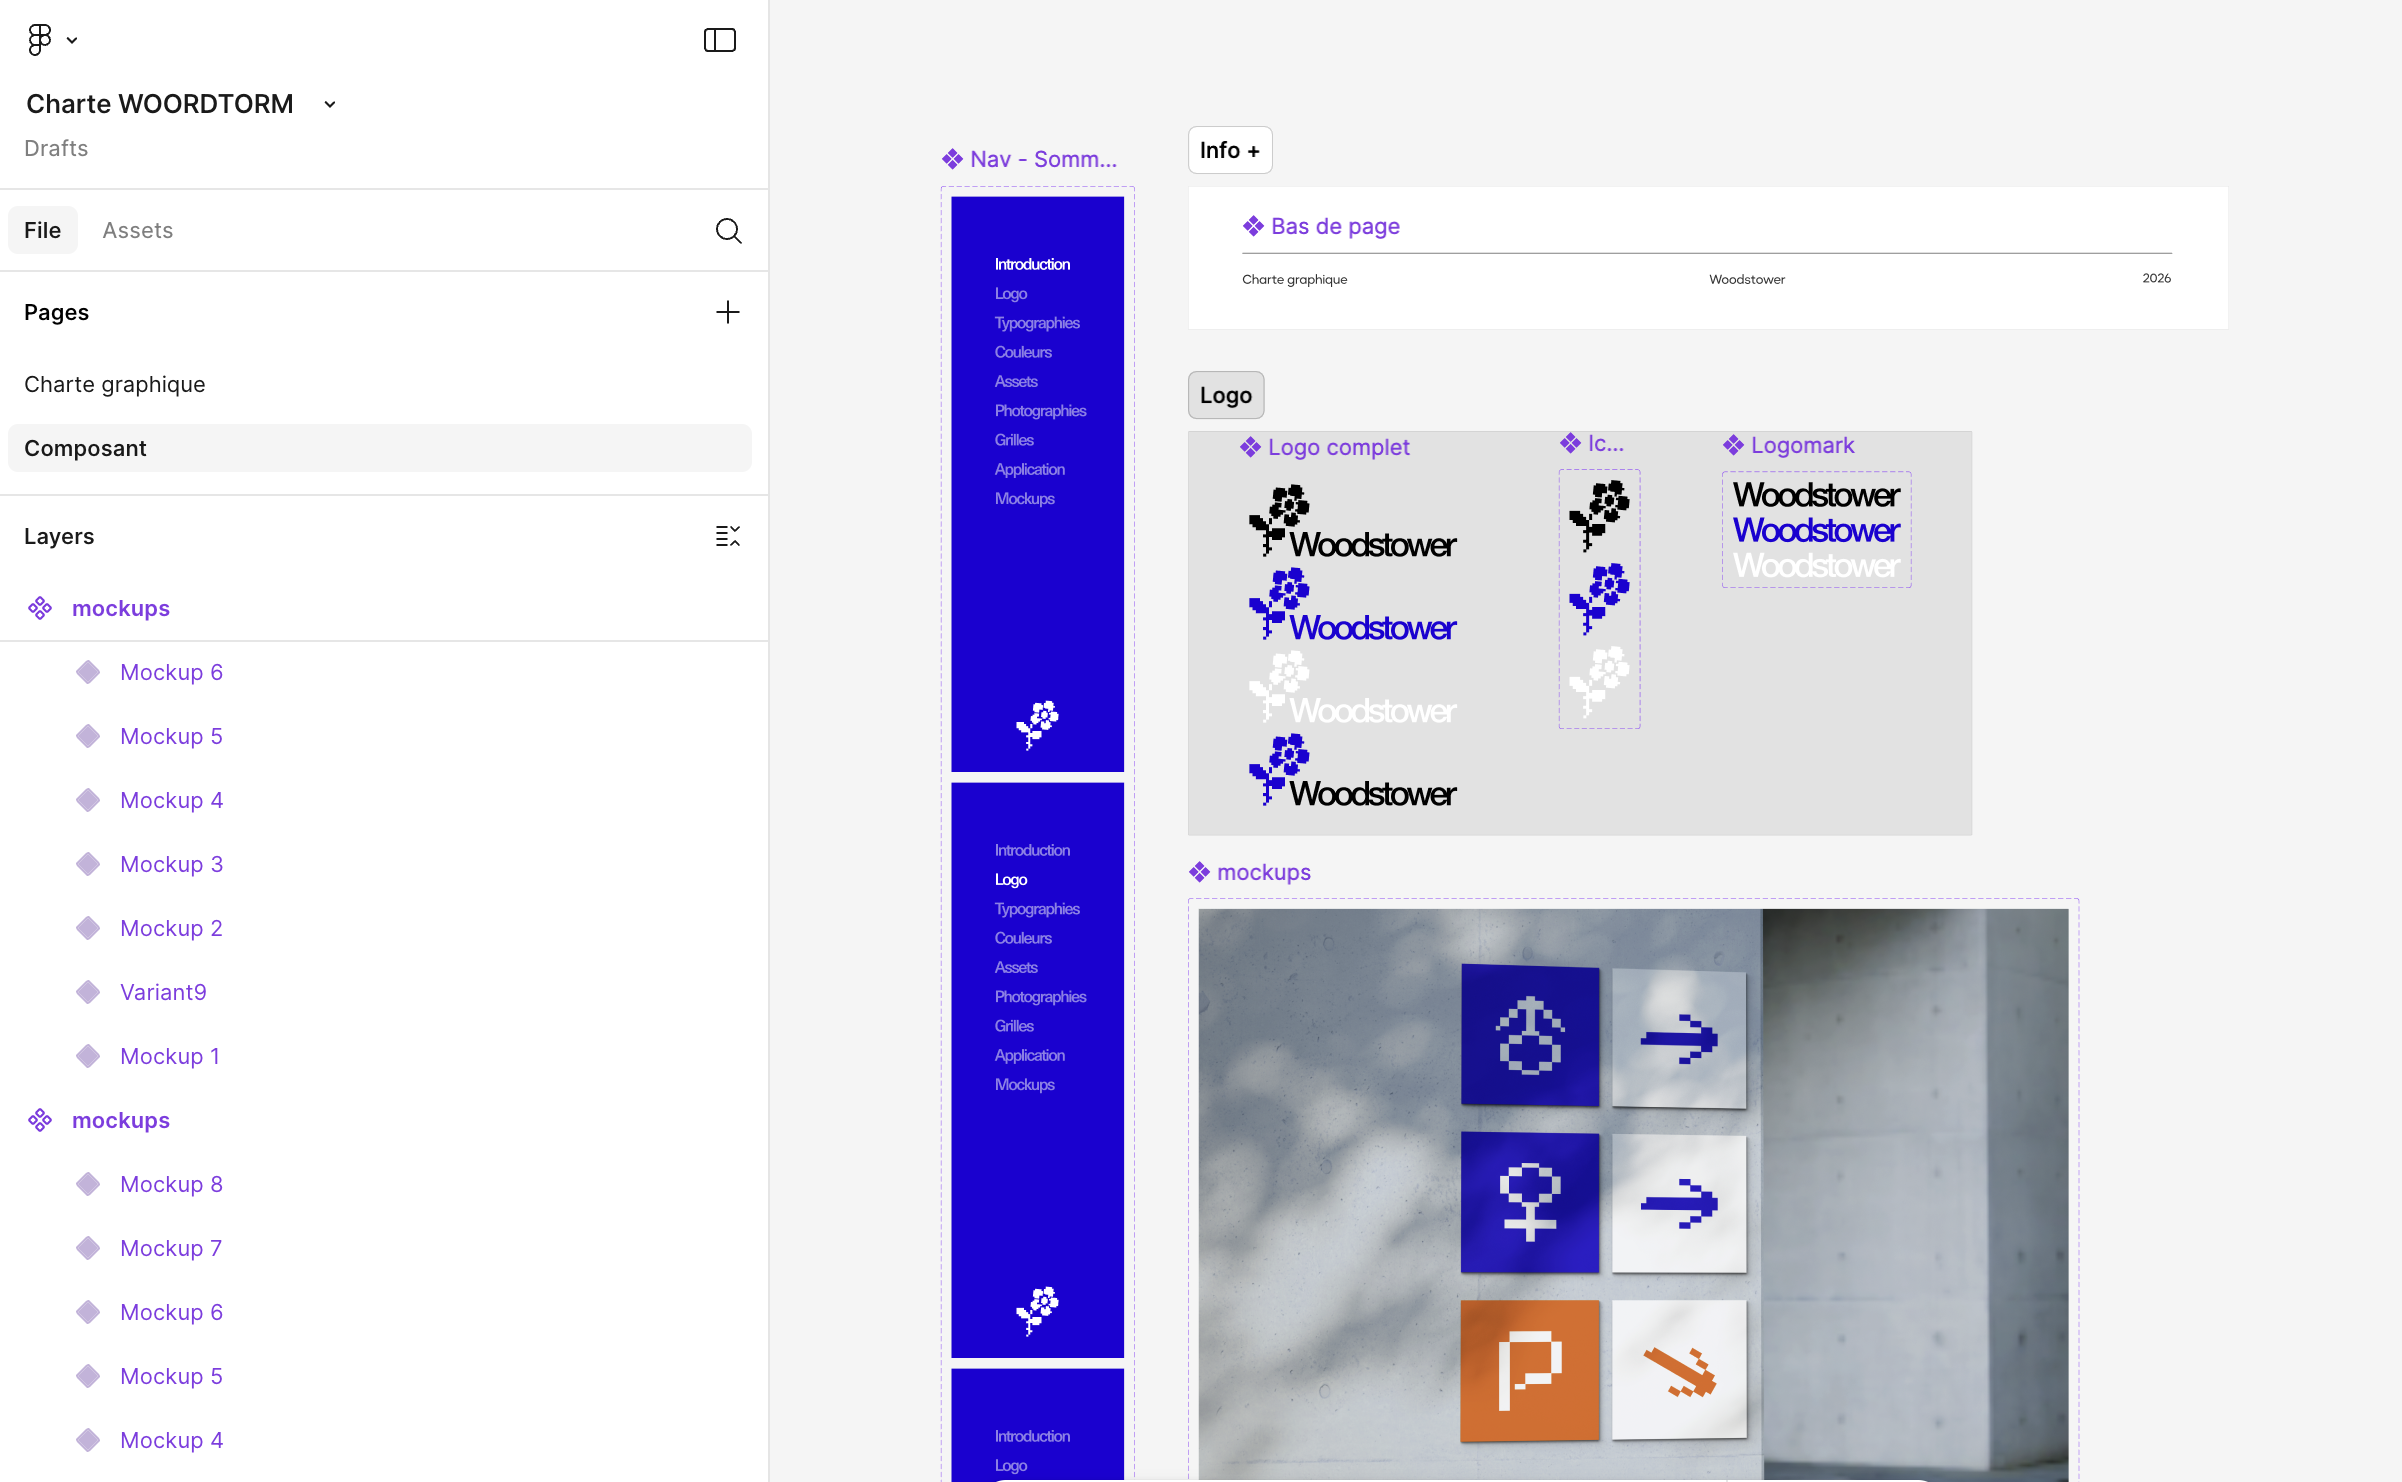Expand the dropdown arrow beside Figma logo
This screenshot has height=1482, width=2402.
(x=72, y=41)
